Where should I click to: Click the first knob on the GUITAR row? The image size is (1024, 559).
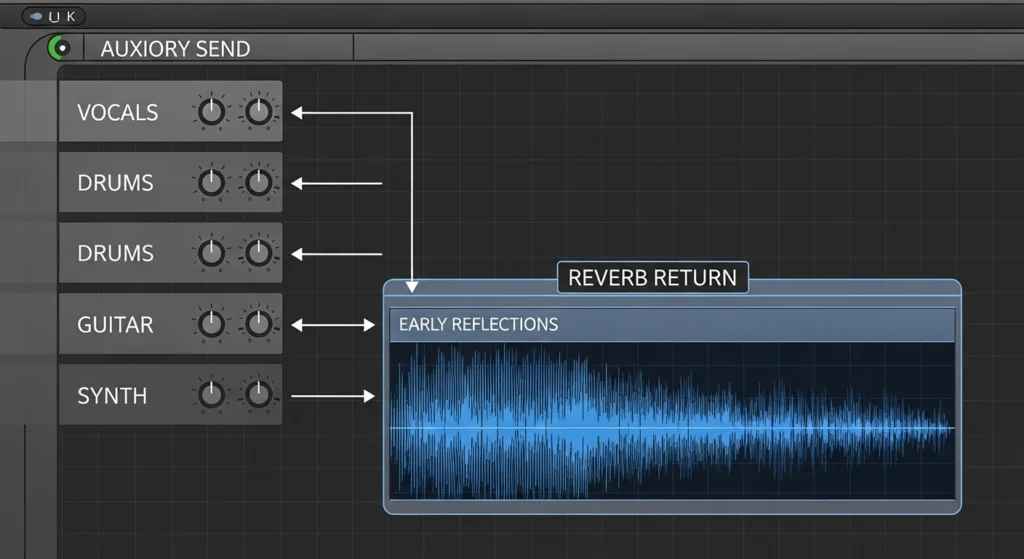coord(211,323)
